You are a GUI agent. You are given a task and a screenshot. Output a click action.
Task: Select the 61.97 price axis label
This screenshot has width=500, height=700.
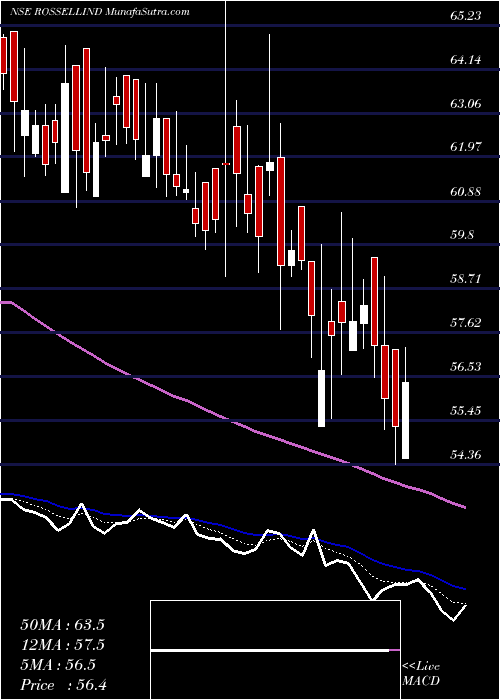(466, 148)
